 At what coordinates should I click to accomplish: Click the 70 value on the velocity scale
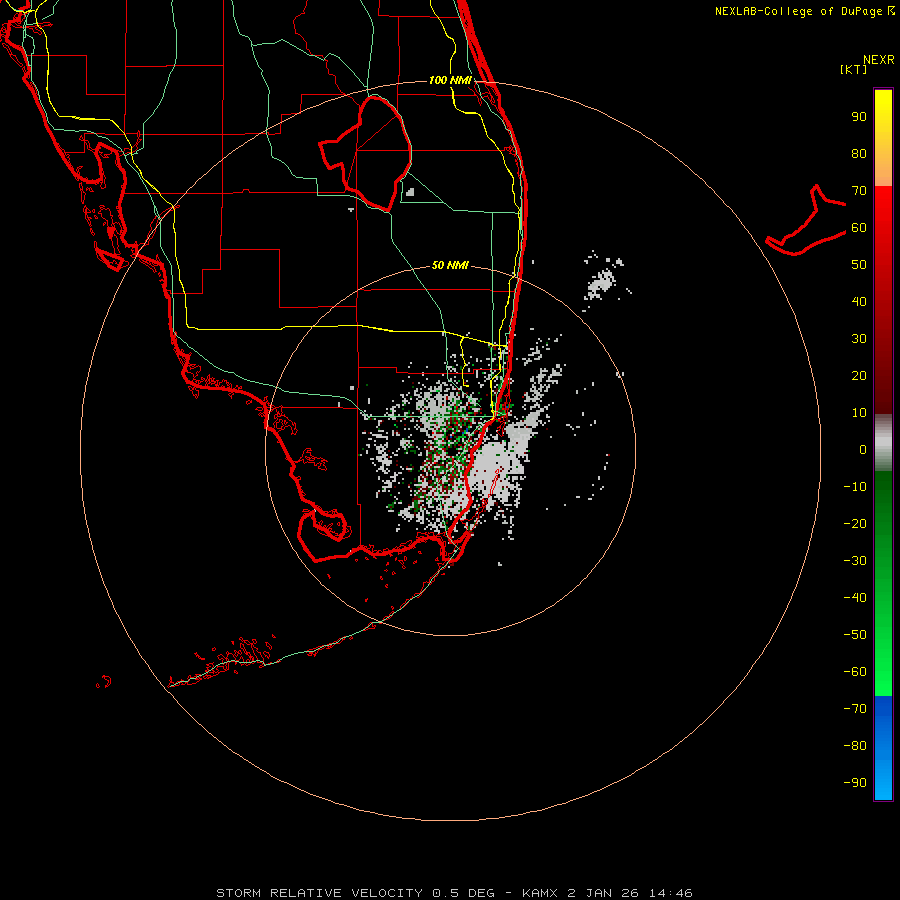tap(859, 191)
